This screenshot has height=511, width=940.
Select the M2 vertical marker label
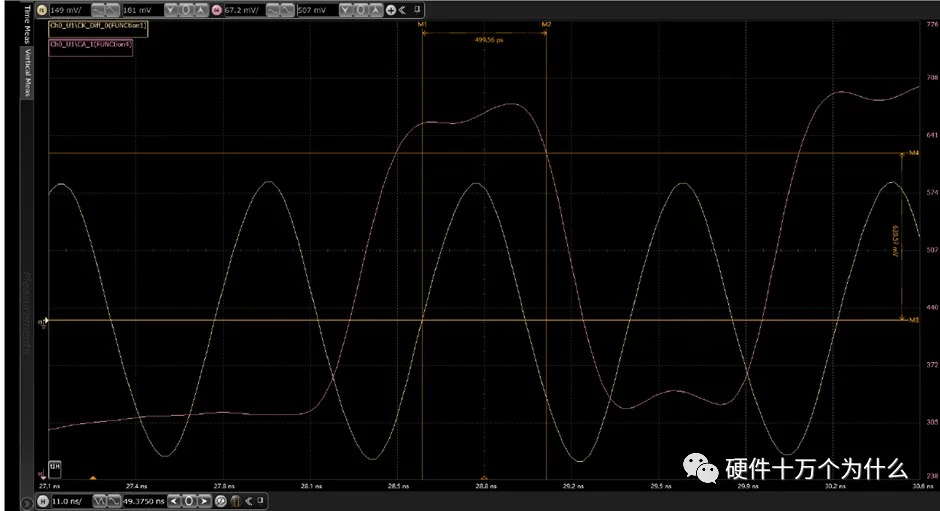coord(546,23)
